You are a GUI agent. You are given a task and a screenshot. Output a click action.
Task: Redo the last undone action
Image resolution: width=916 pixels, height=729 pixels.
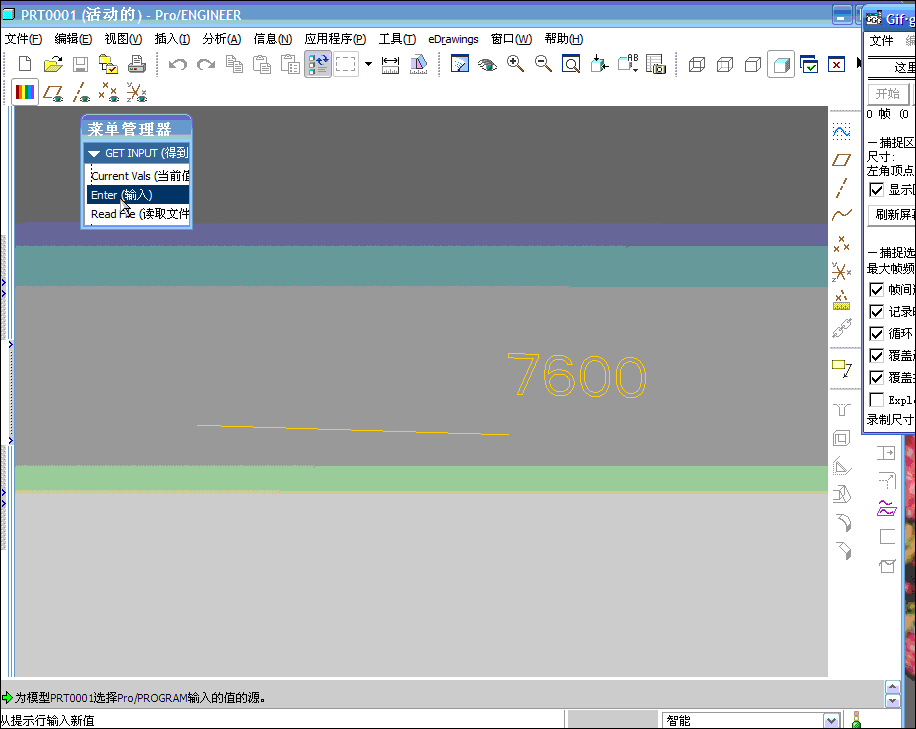tap(206, 64)
